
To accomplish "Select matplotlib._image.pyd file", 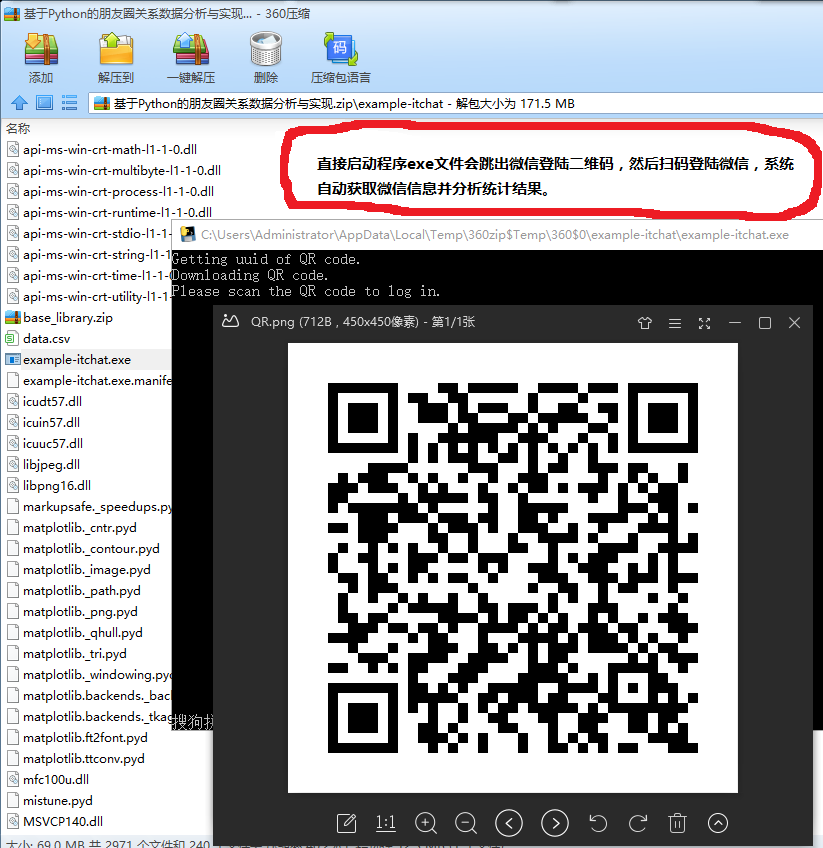I will [x=87, y=569].
